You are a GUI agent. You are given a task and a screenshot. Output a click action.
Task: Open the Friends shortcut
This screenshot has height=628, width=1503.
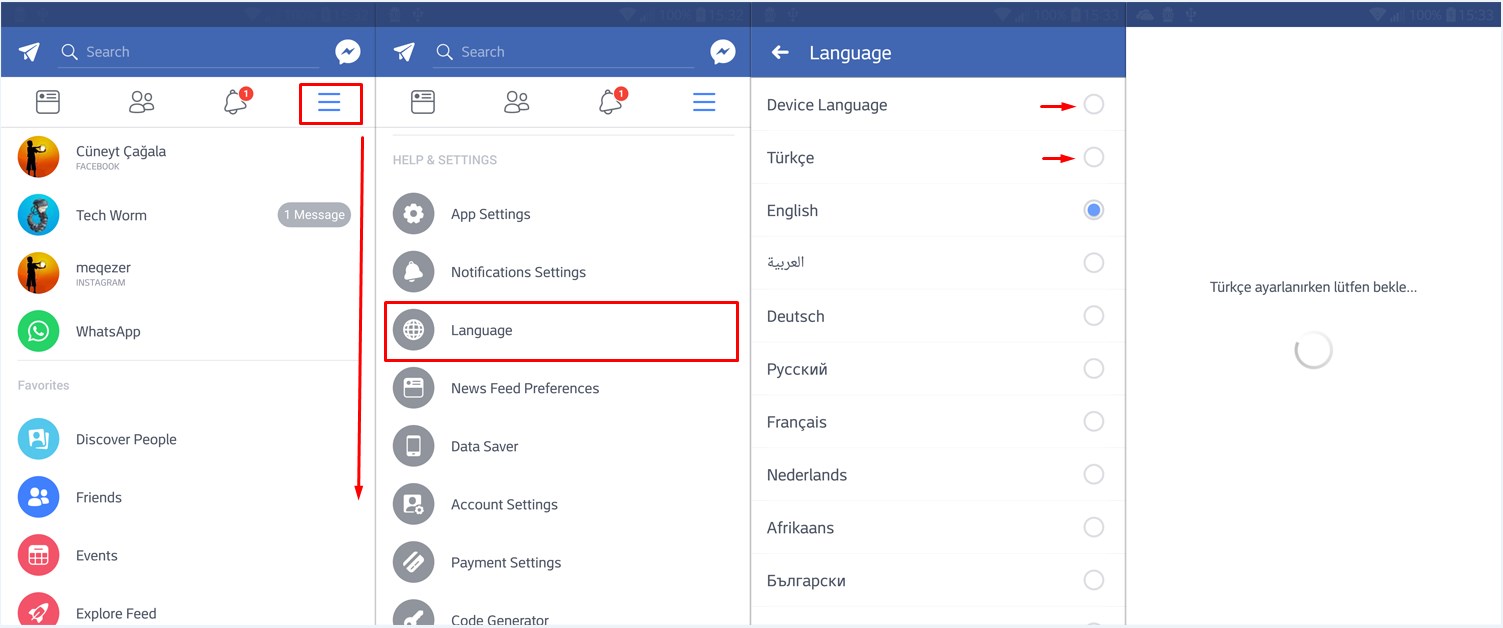98,497
